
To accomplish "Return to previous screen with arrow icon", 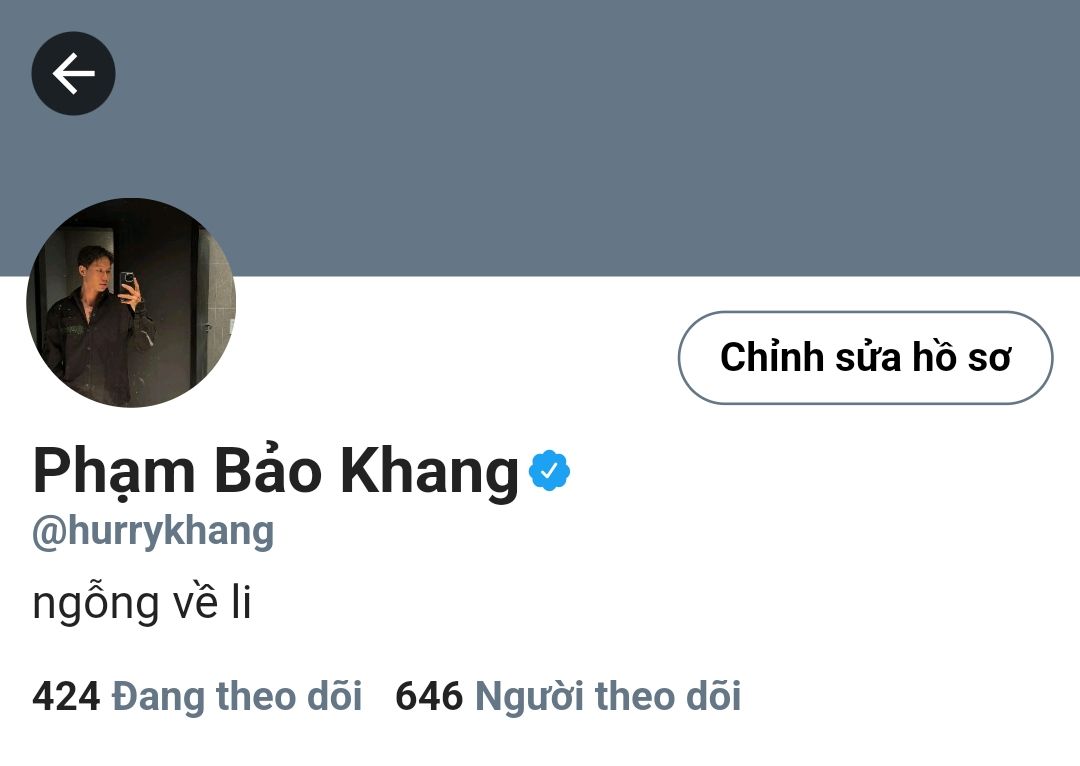I will click(x=73, y=73).
